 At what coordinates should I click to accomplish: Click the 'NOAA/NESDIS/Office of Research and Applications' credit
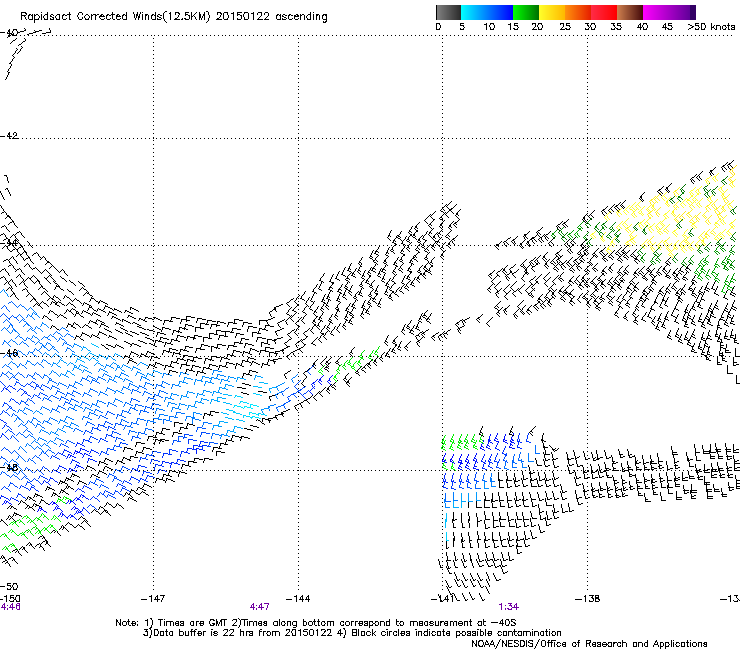(x=589, y=644)
